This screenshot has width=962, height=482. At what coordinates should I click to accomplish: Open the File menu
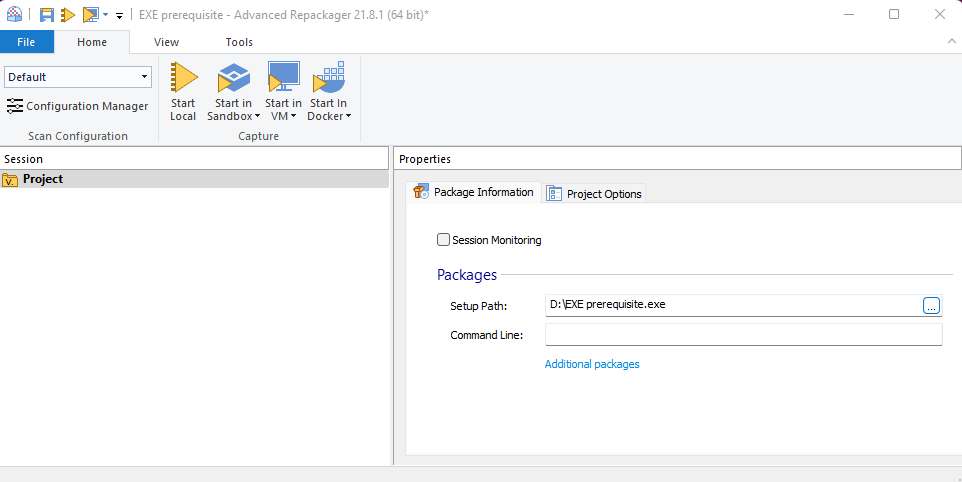coord(26,42)
